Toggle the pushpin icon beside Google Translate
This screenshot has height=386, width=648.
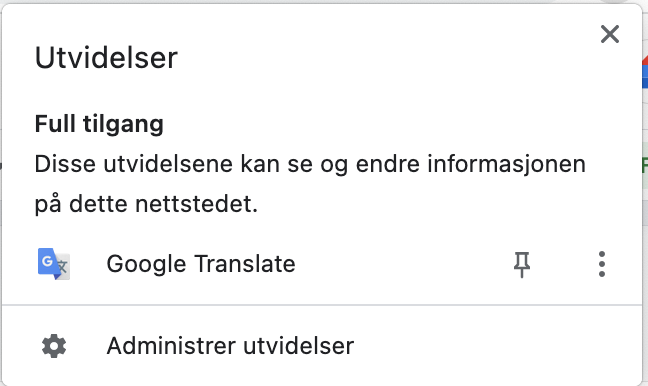522,264
